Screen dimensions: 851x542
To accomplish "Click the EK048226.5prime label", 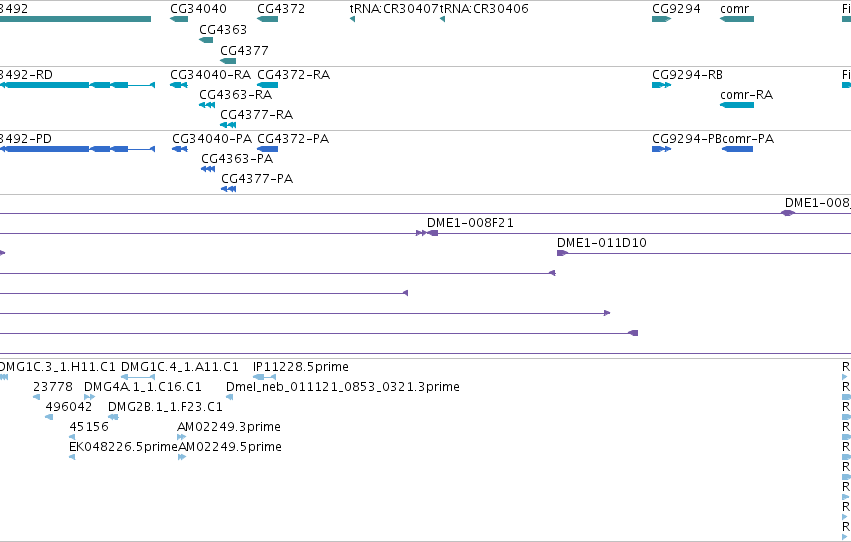I will [x=124, y=447].
